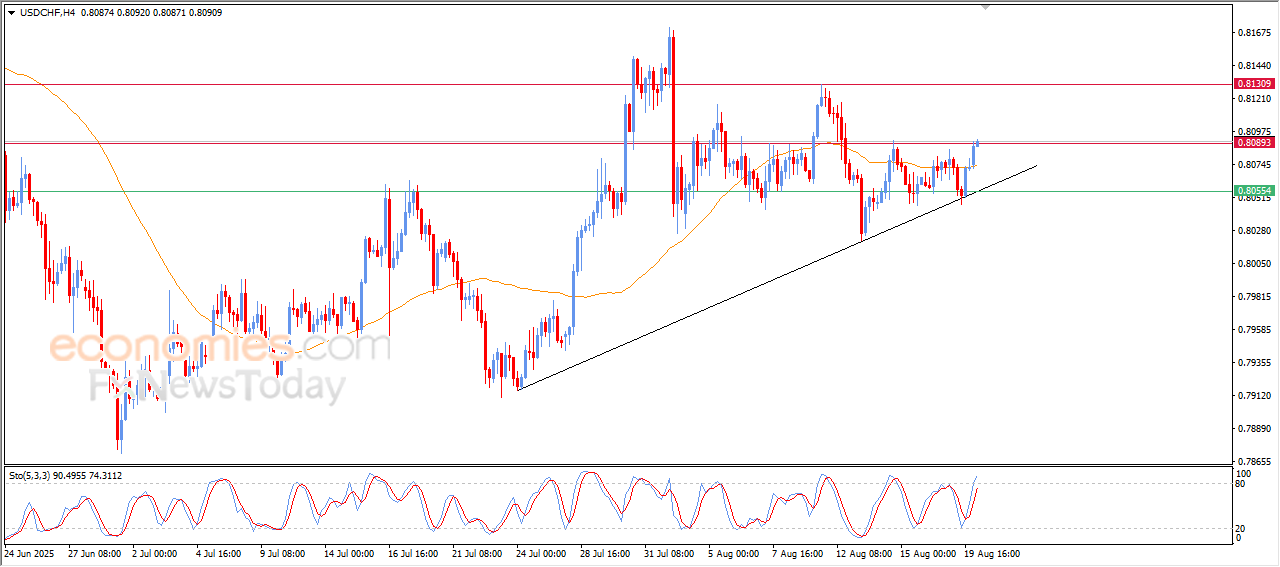This screenshot has width=1280, height=567.
Task: Select the green 0.80554 price tag
Action: point(1254,191)
